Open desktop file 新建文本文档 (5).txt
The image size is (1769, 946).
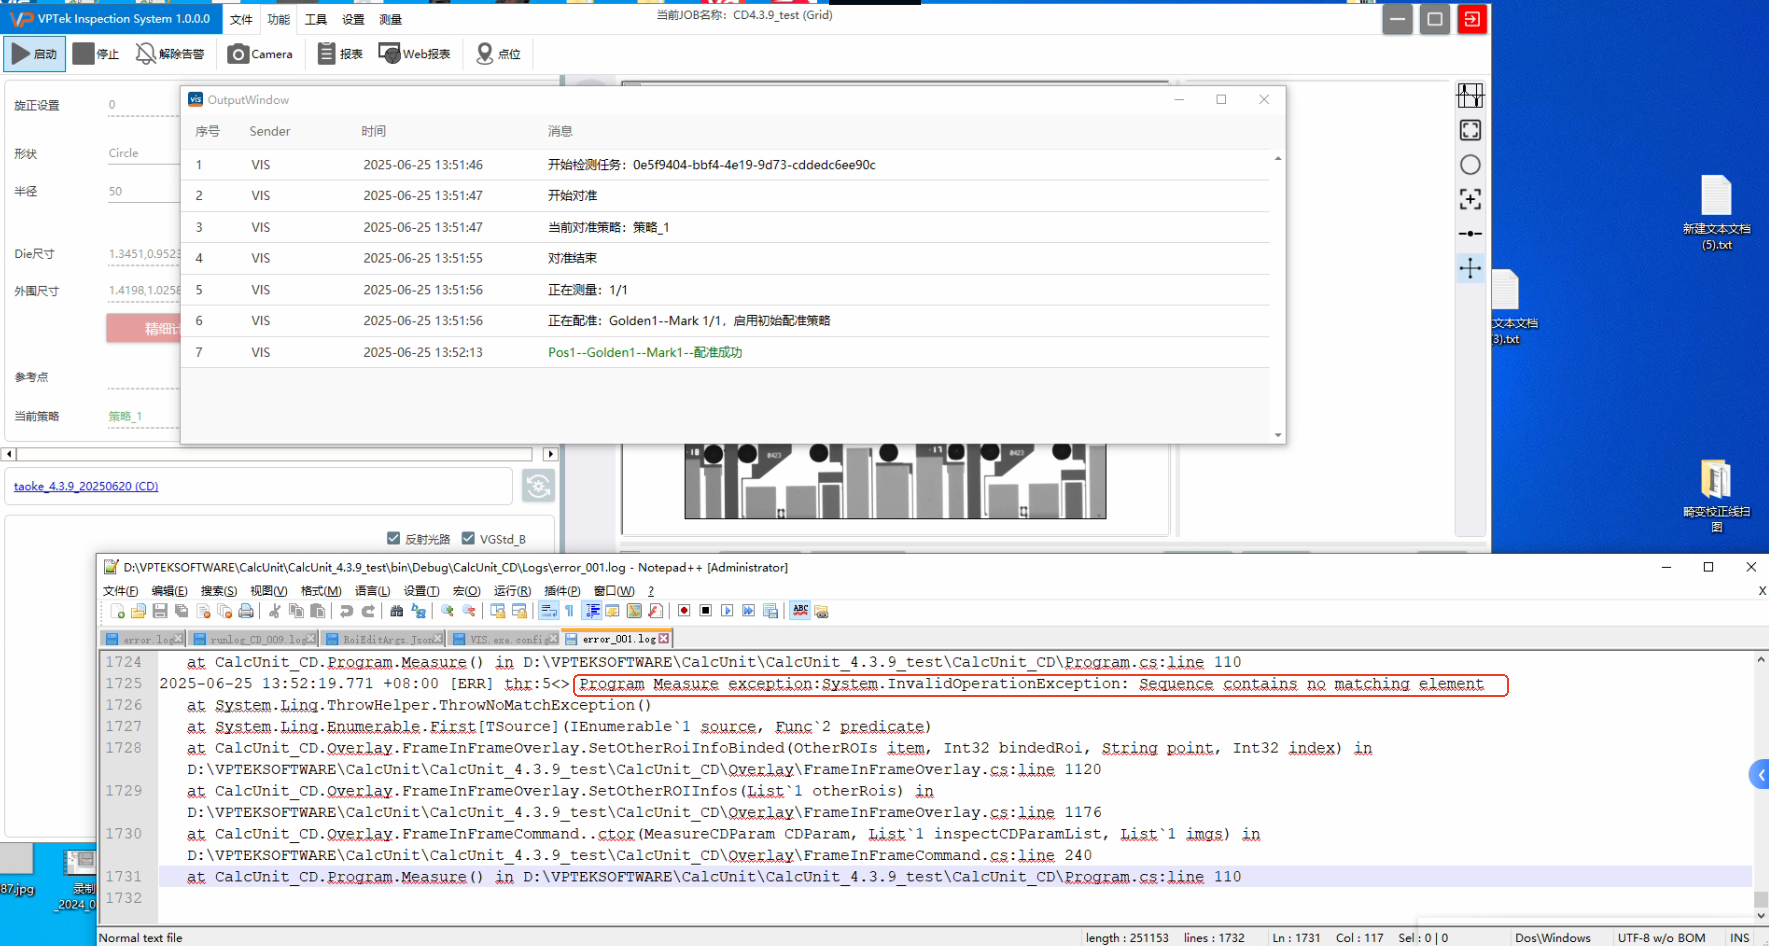coord(1716,213)
